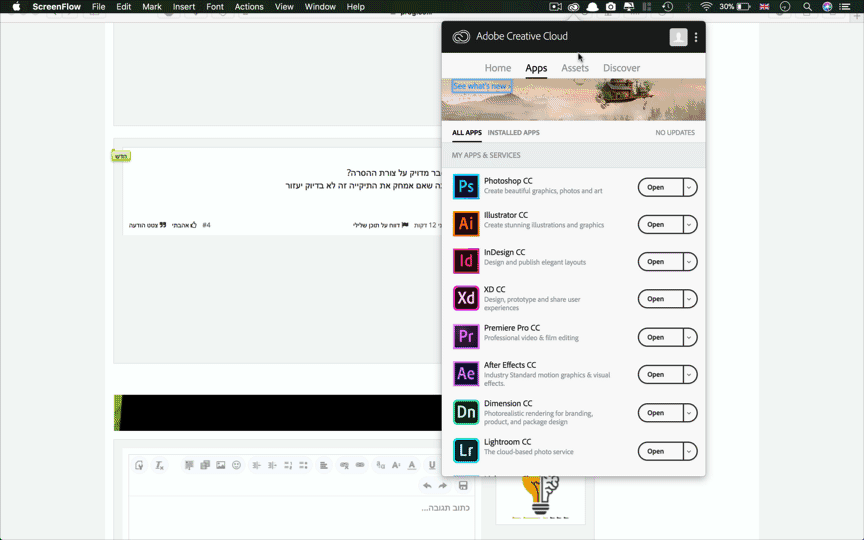Image resolution: width=864 pixels, height=540 pixels.
Task: Click the Creative Cloud icon in macOS menu bar
Action: coord(574,7)
